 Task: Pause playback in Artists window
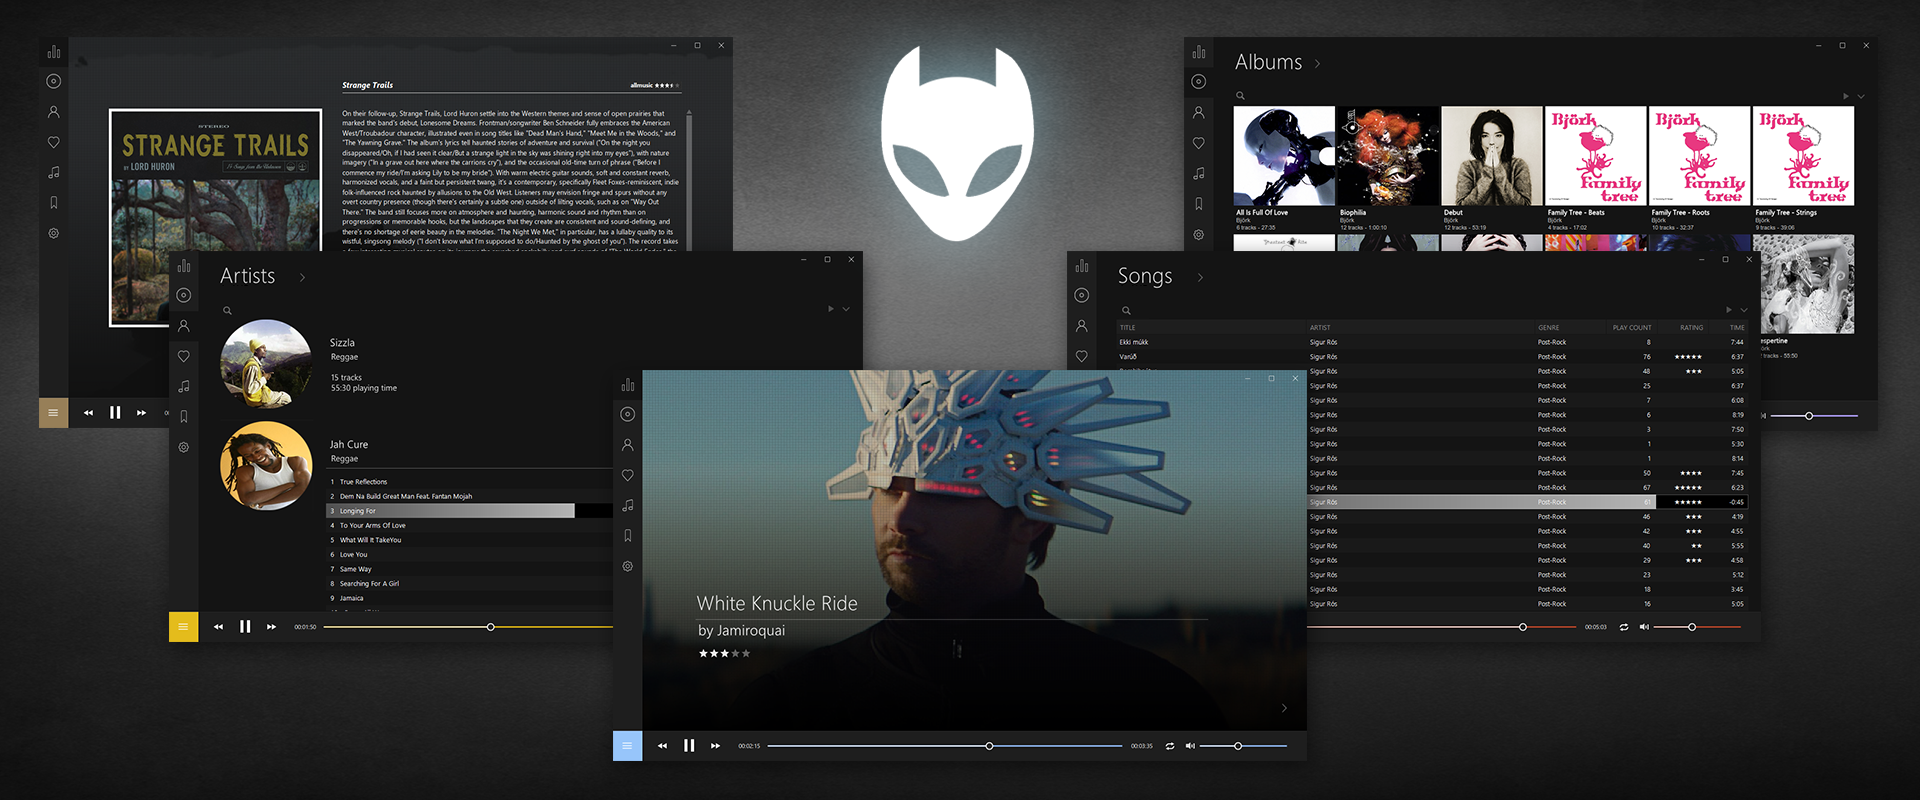pos(245,627)
